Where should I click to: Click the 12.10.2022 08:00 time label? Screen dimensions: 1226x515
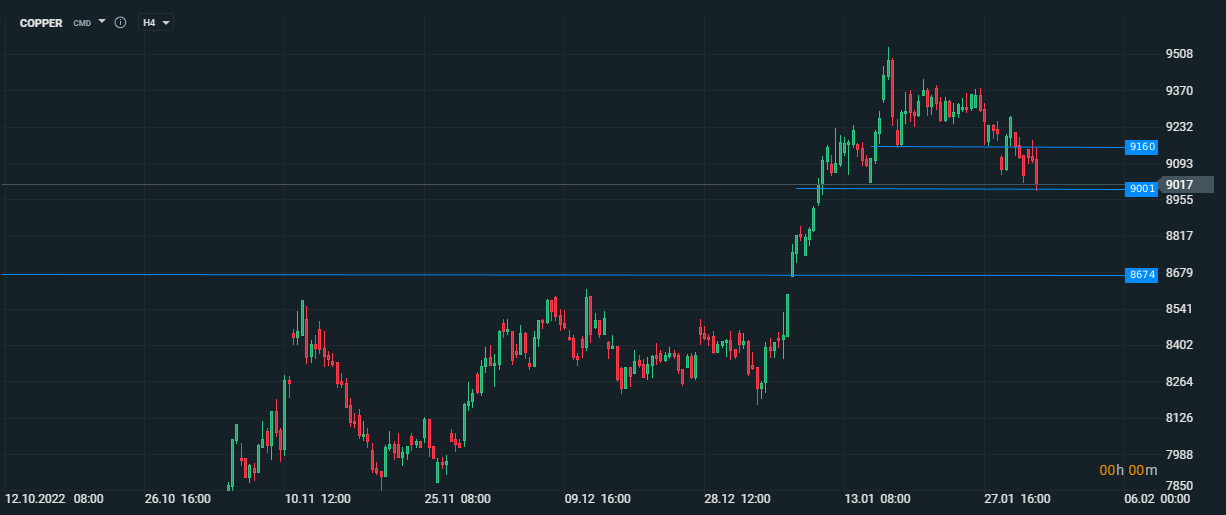click(x=56, y=498)
